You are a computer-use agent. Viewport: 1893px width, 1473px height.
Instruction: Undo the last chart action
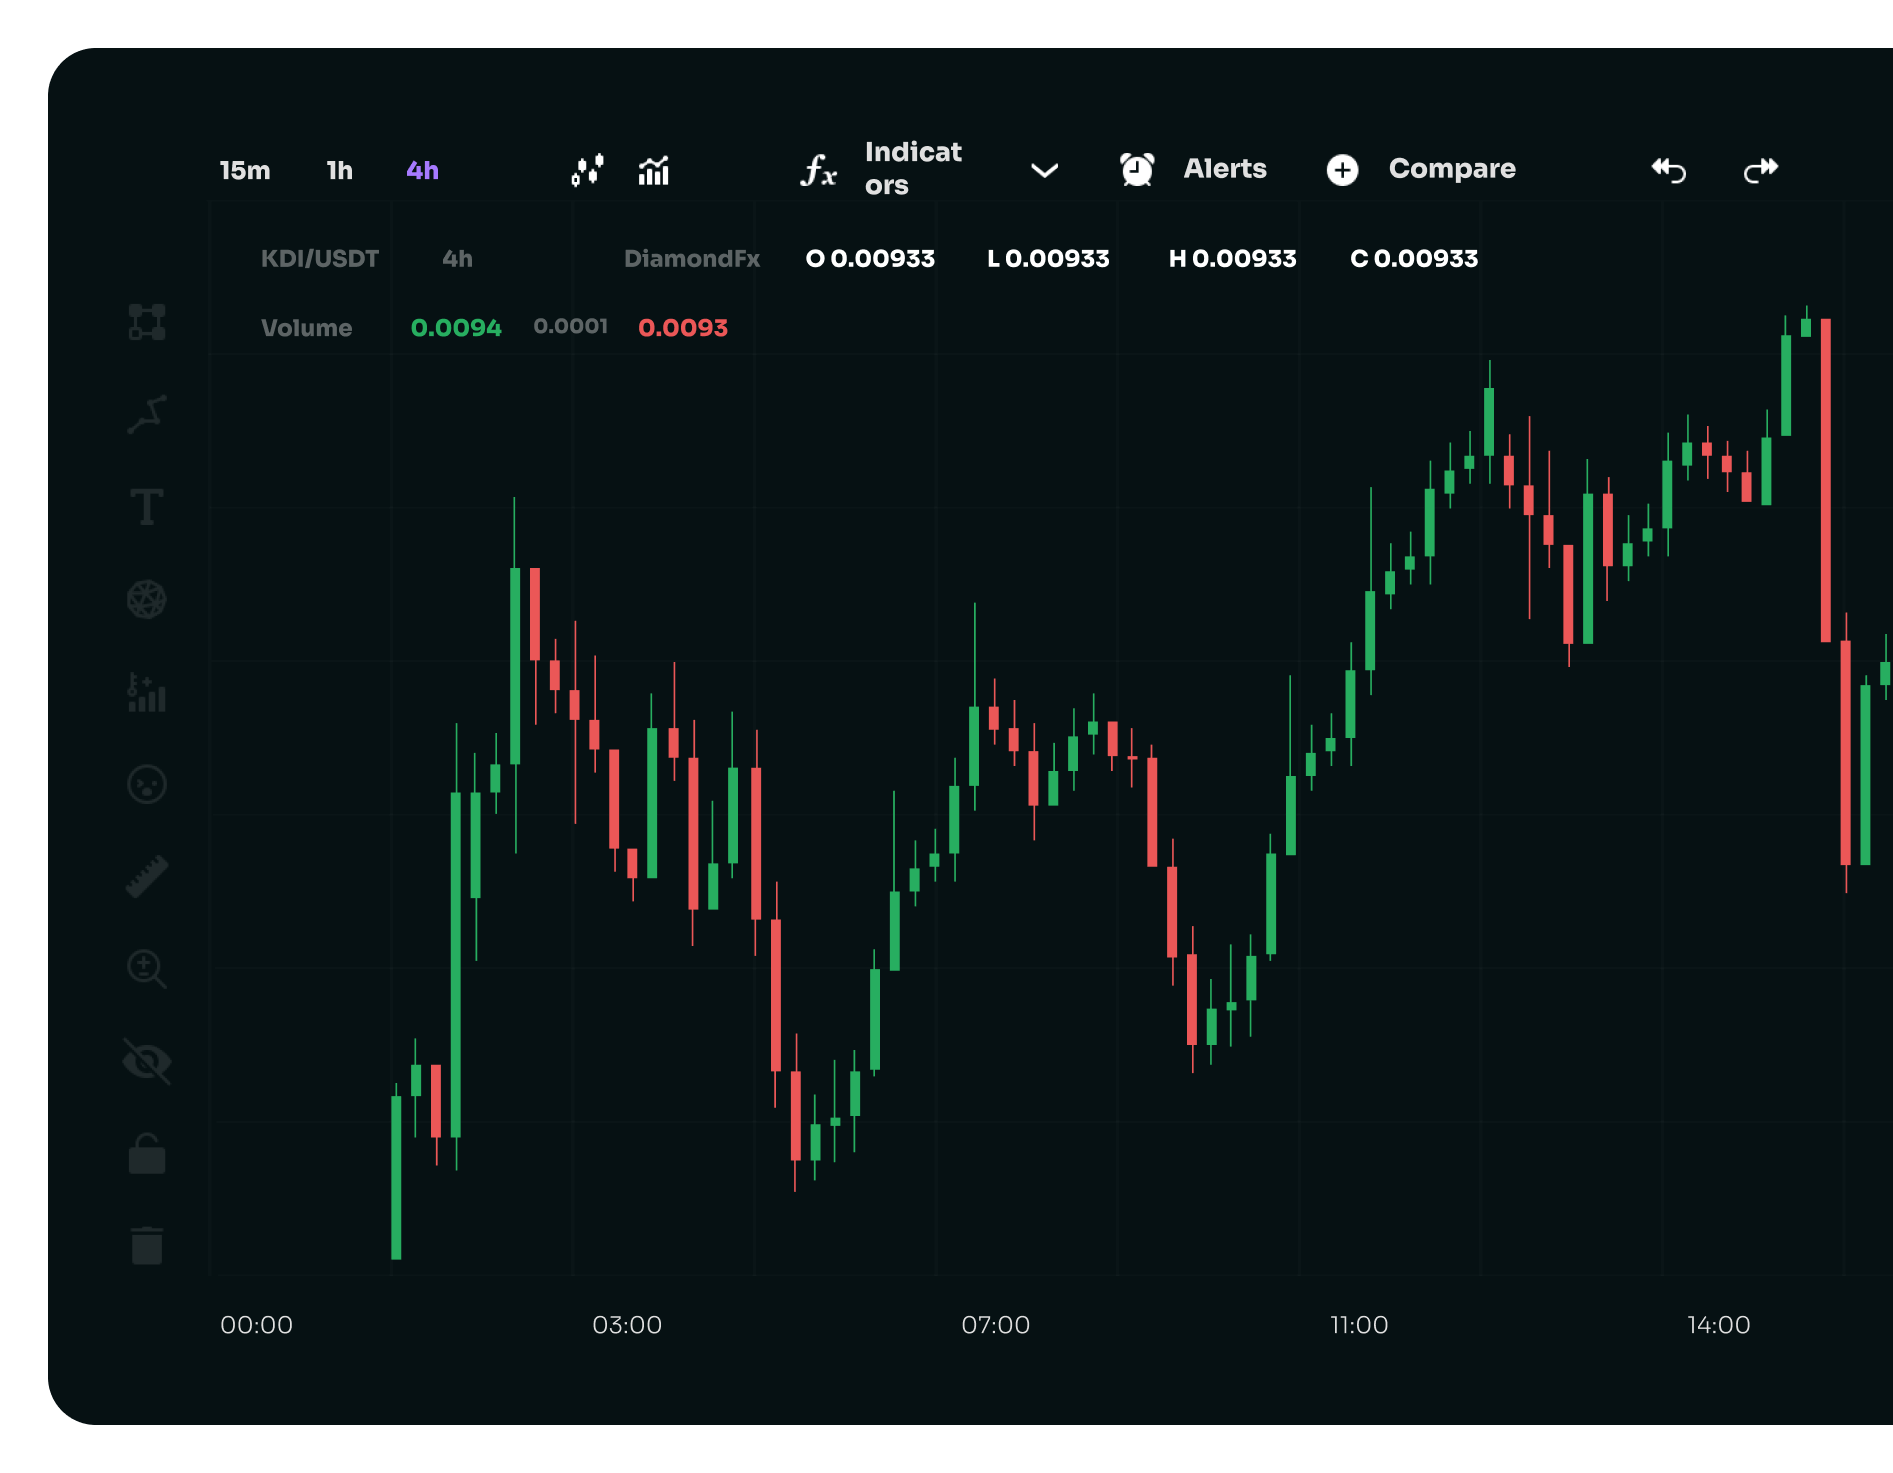(1669, 170)
